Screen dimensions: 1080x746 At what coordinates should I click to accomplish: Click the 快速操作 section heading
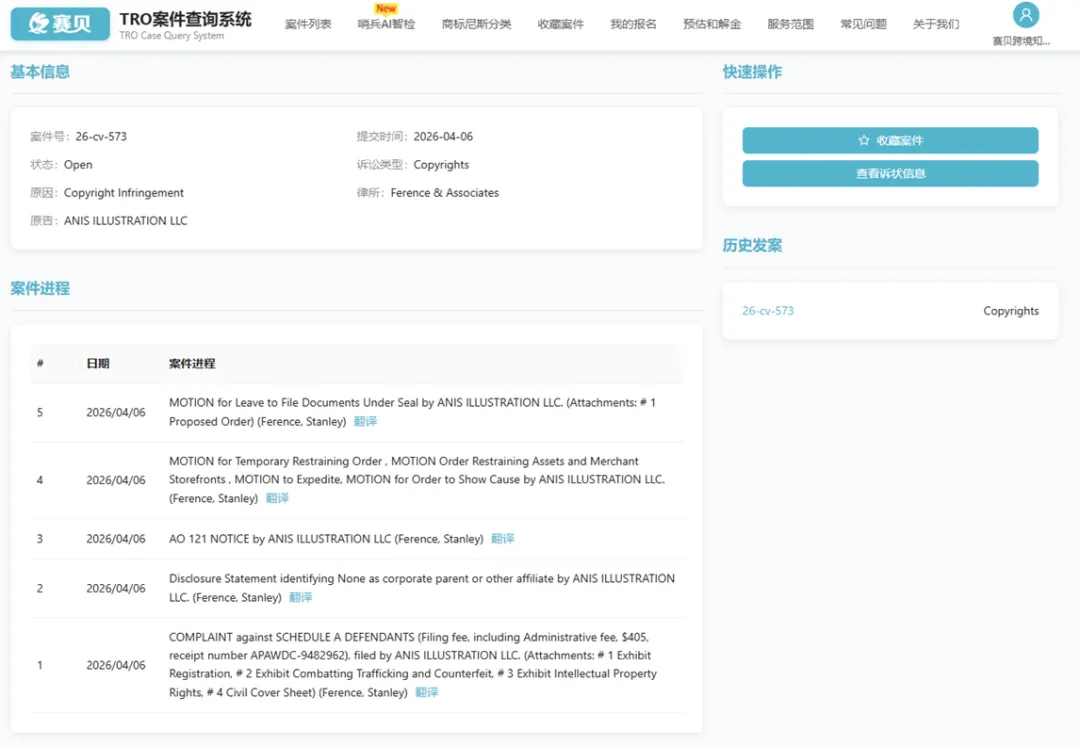pyautogui.click(x=752, y=72)
